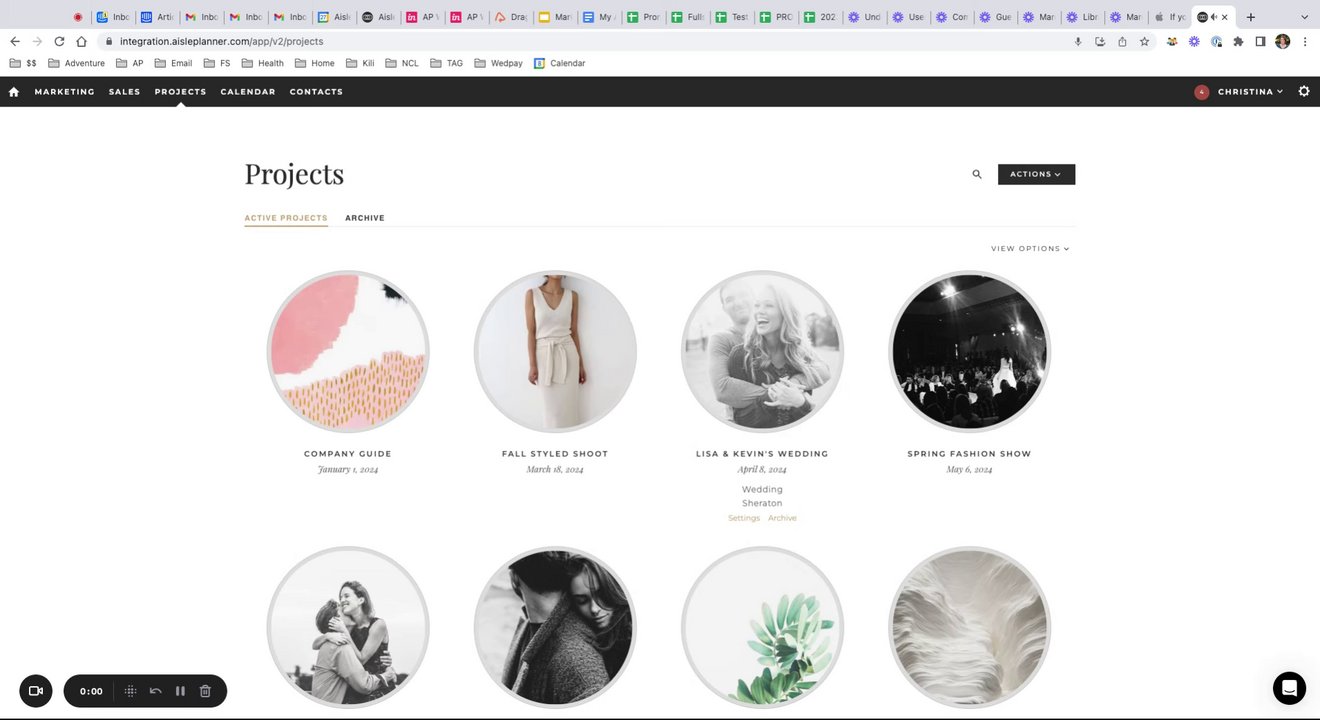Open Spring Fashion Show project thumbnail

969,352
